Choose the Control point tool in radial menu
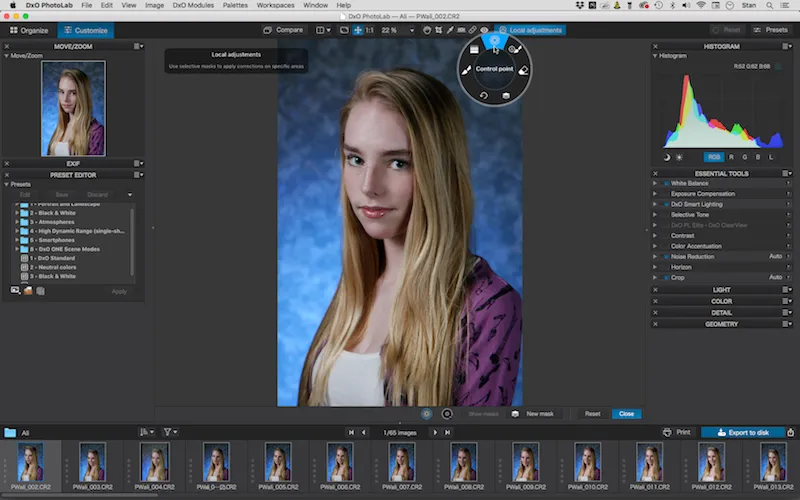Viewport: 800px width, 500px height. pyautogui.click(x=494, y=41)
